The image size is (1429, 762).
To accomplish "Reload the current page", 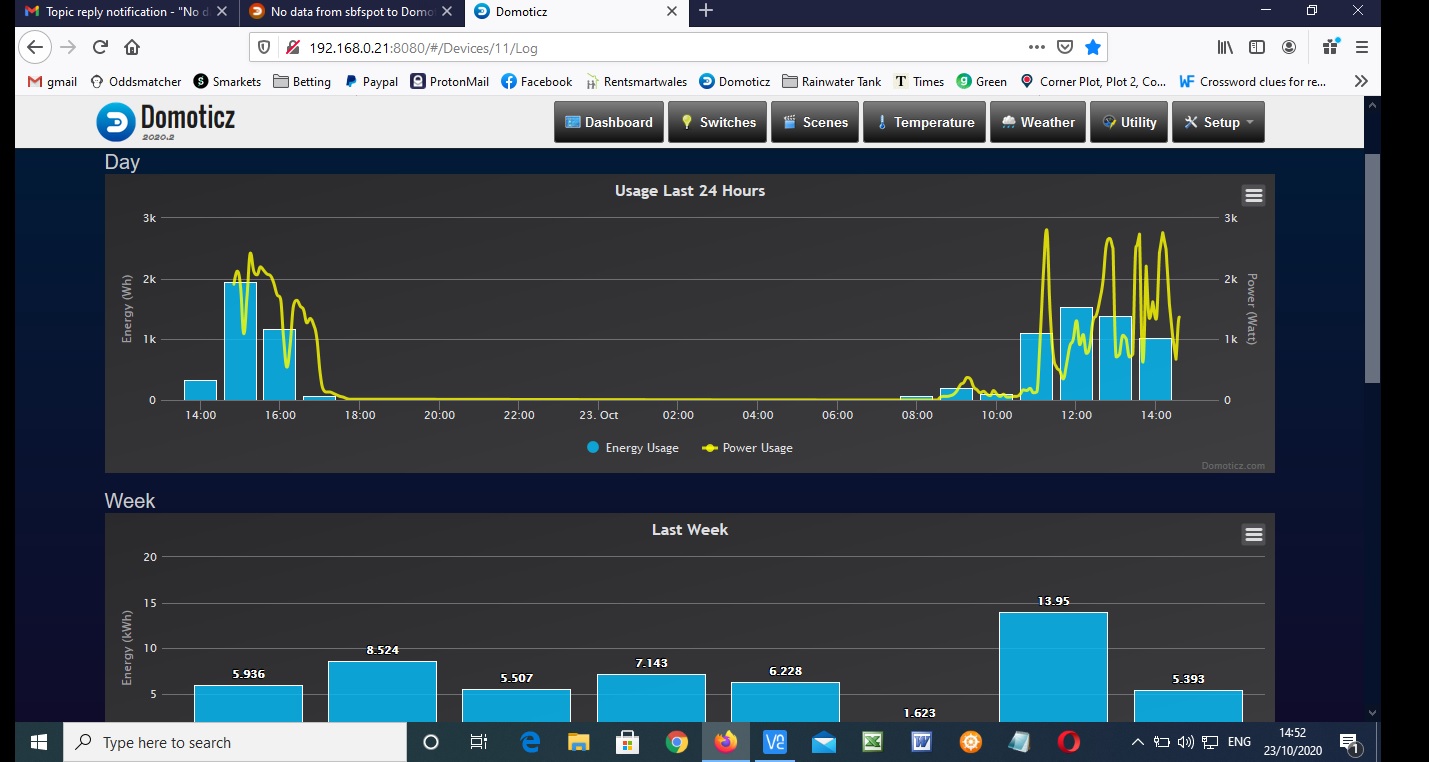I will [100, 47].
